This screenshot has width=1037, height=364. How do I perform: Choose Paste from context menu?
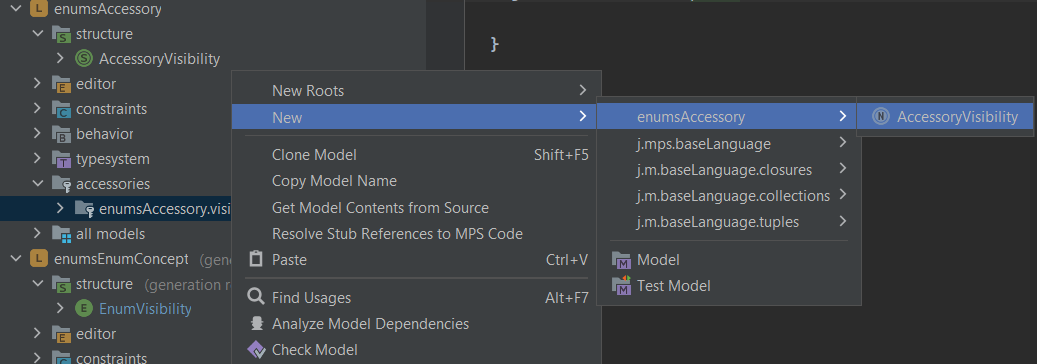click(416, 259)
